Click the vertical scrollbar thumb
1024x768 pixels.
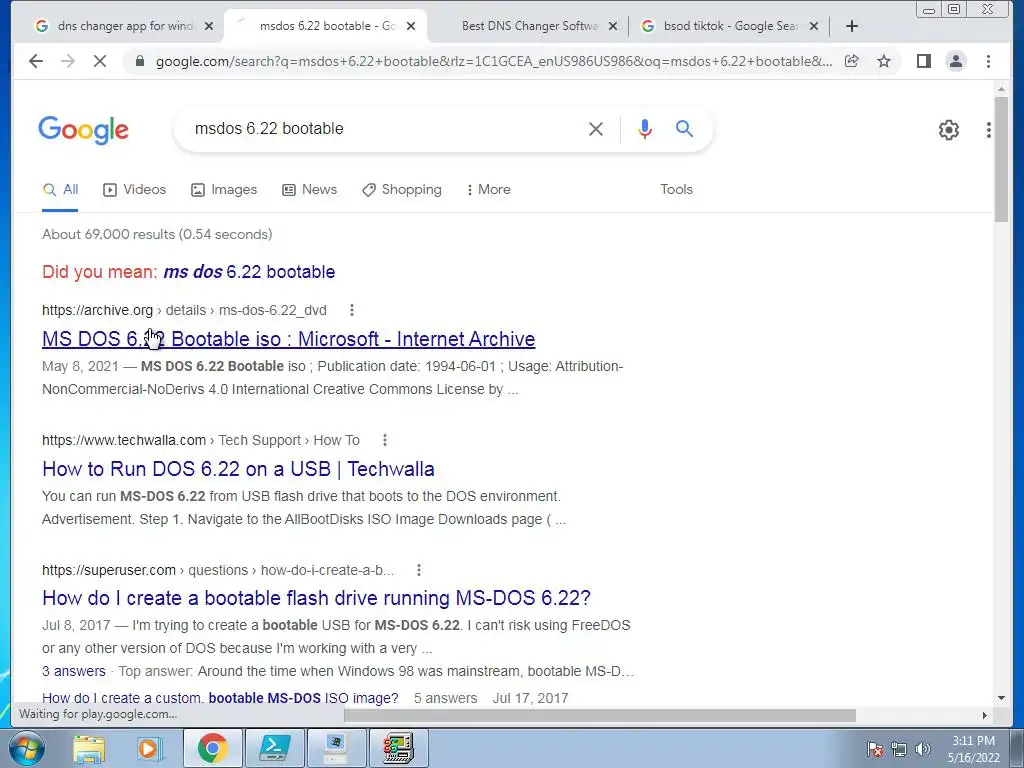click(x=1001, y=160)
